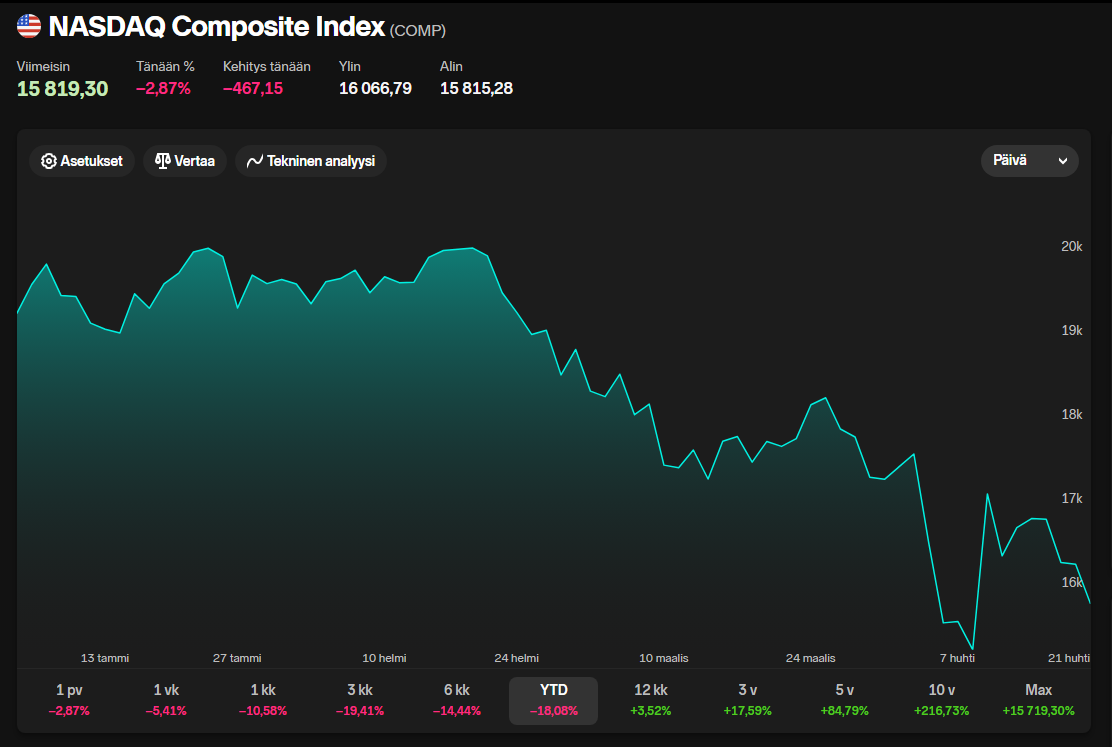Screen dimensions: 1112x747
Task: Click the Kehitys tänään value −467,15
Action: [x=252, y=89]
